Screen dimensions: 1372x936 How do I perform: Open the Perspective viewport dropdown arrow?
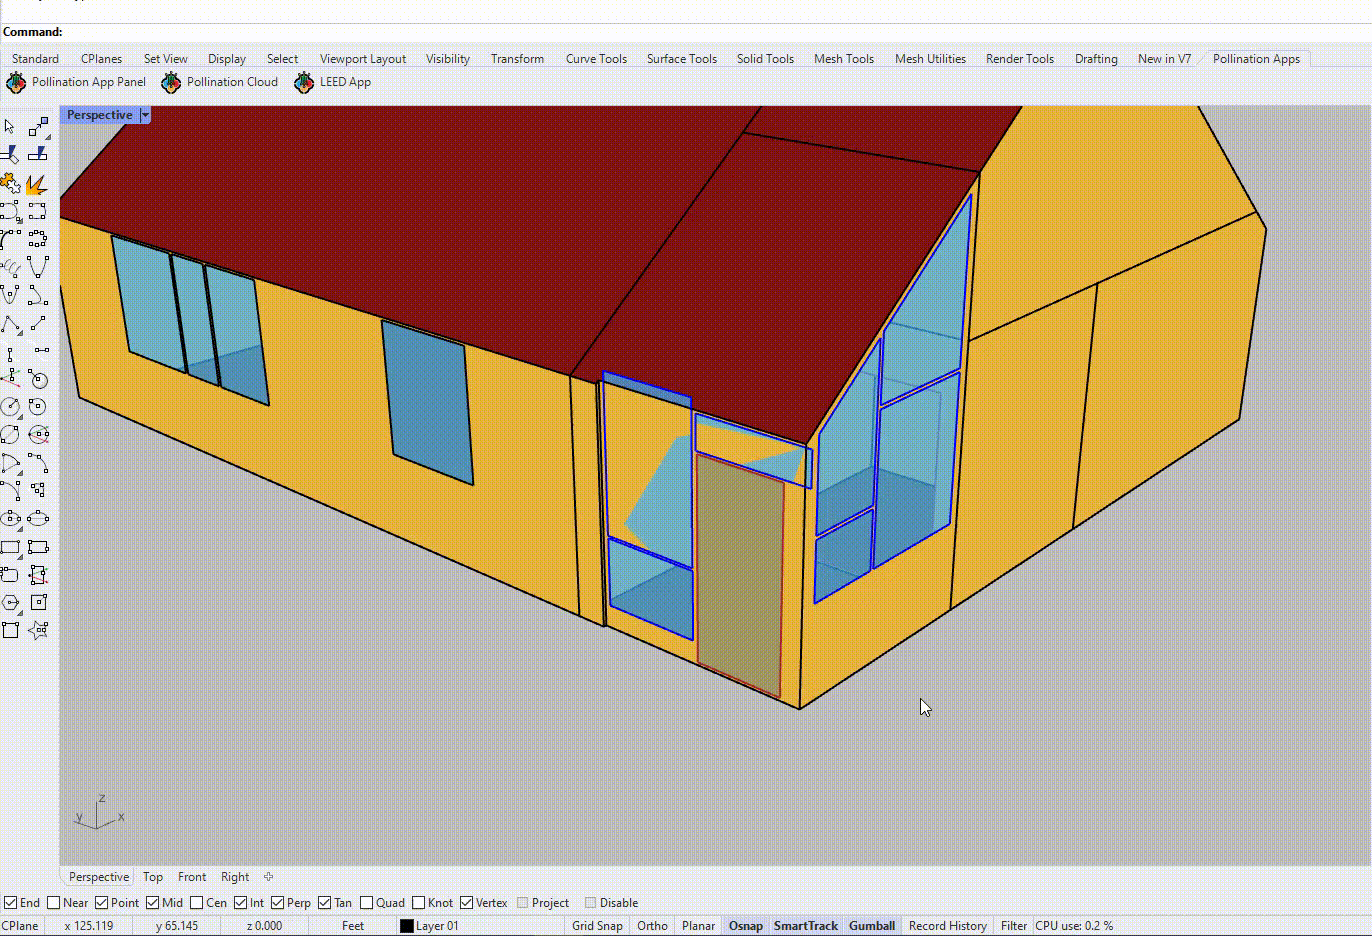tap(145, 115)
